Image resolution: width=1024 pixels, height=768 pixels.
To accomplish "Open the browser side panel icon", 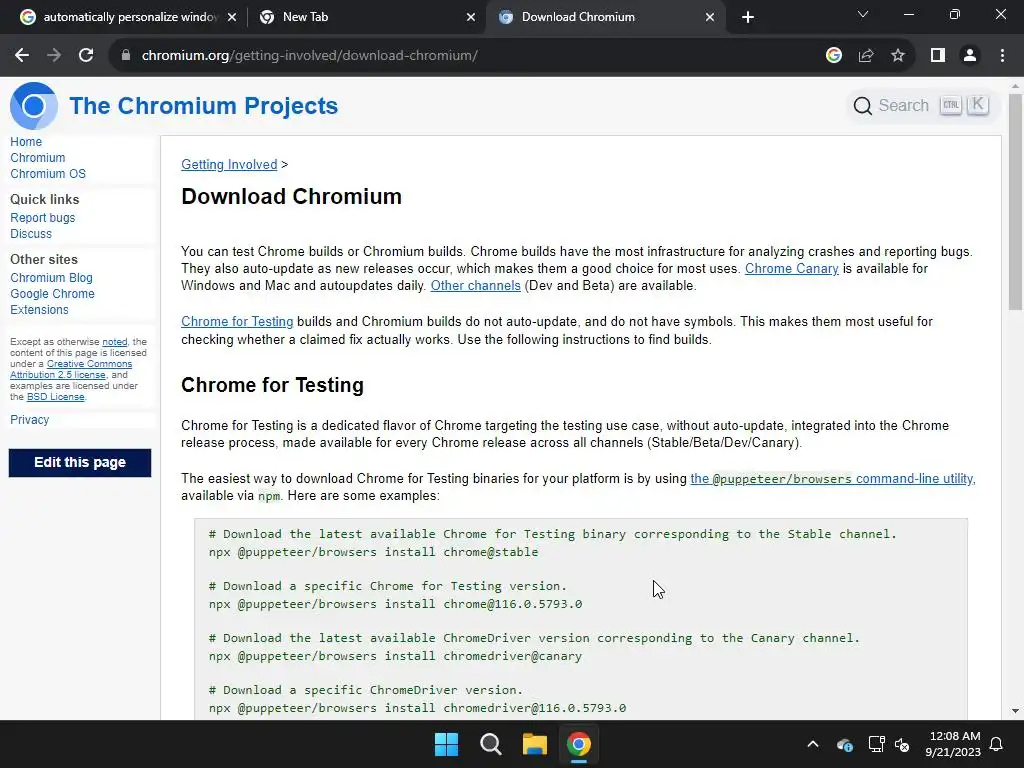I will pos(938,56).
